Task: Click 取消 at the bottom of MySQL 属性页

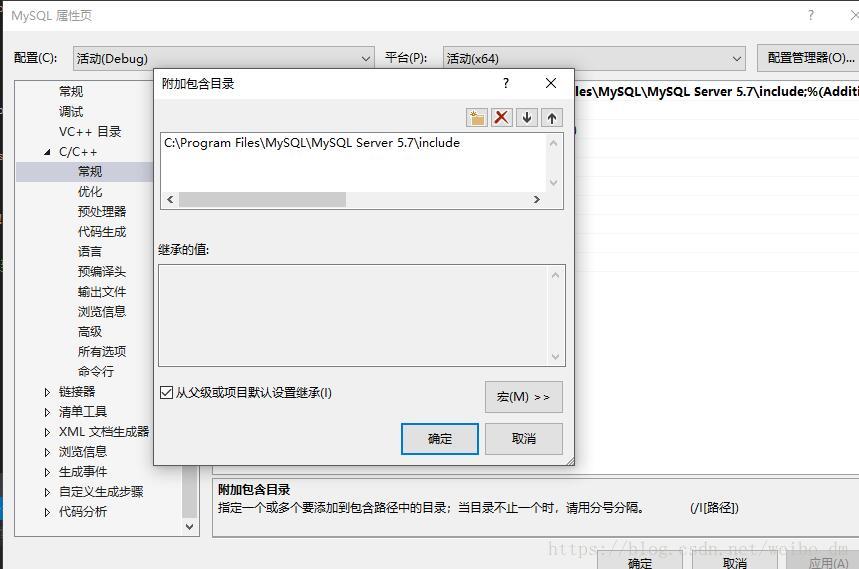Action: click(735, 561)
